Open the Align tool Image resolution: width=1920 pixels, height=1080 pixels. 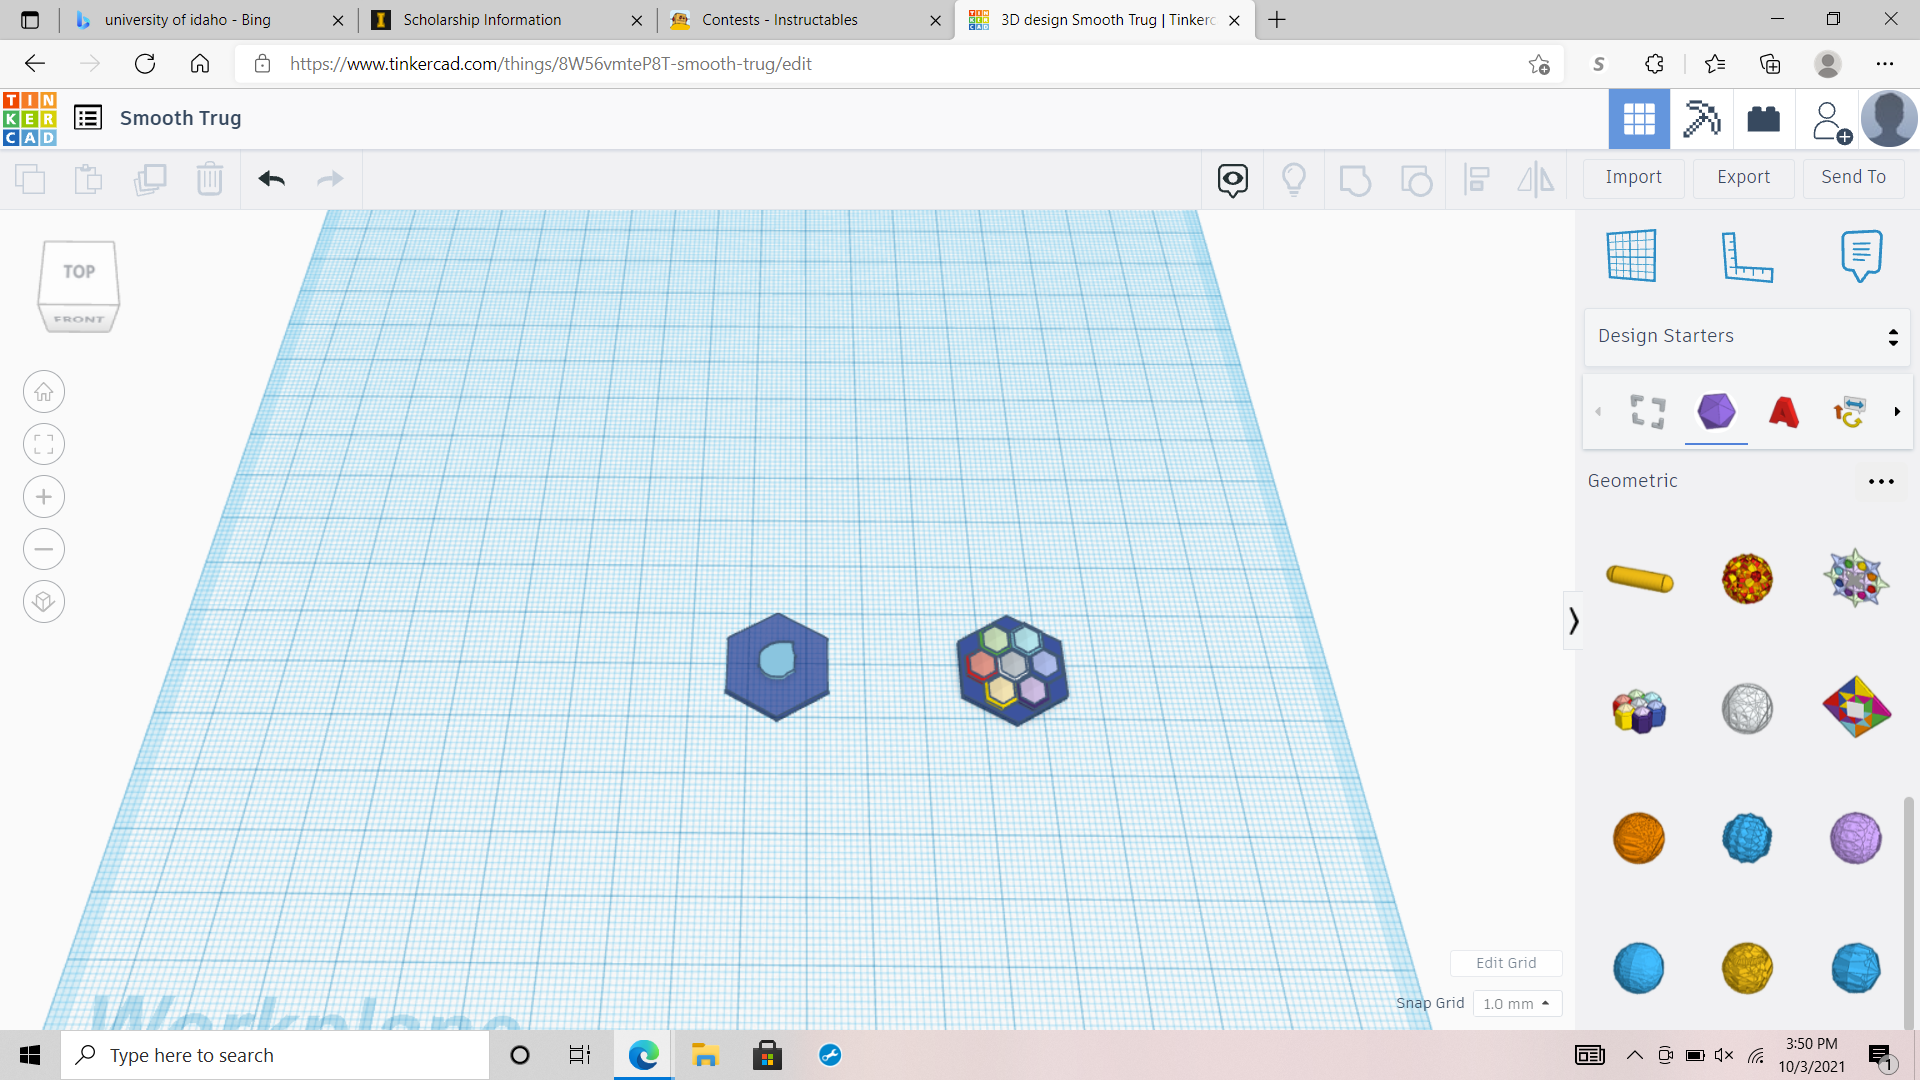click(1477, 179)
